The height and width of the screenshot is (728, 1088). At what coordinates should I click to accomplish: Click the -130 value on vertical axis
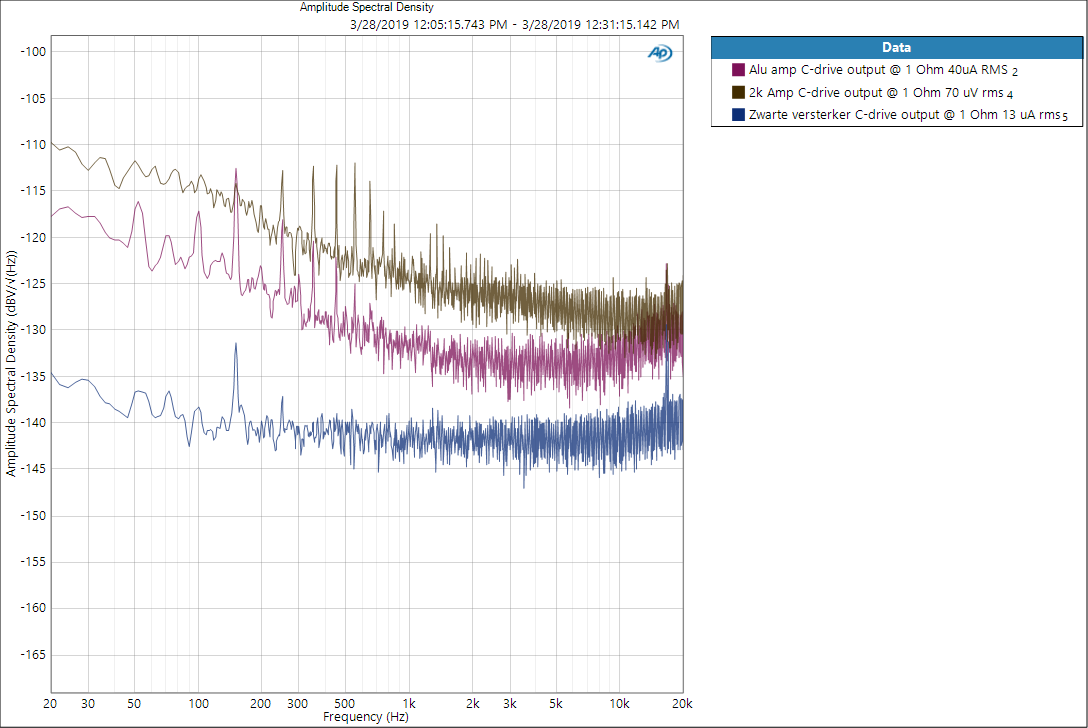(x=33, y=330)
